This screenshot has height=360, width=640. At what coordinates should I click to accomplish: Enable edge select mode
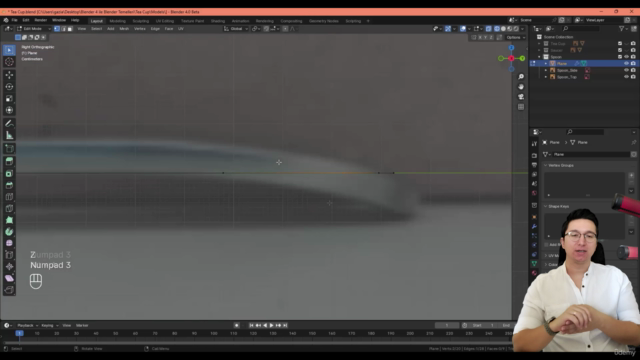pos(63,29)
